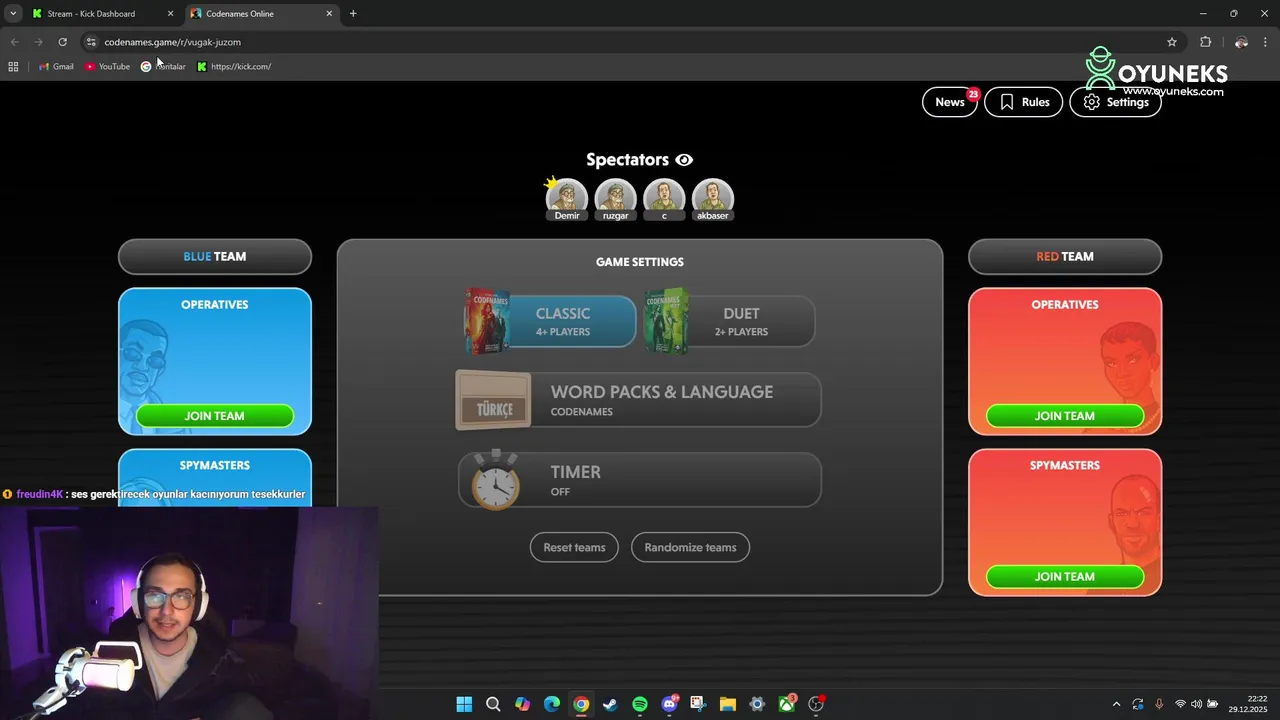Open the tab search dropdown

[x=12, y=14]
